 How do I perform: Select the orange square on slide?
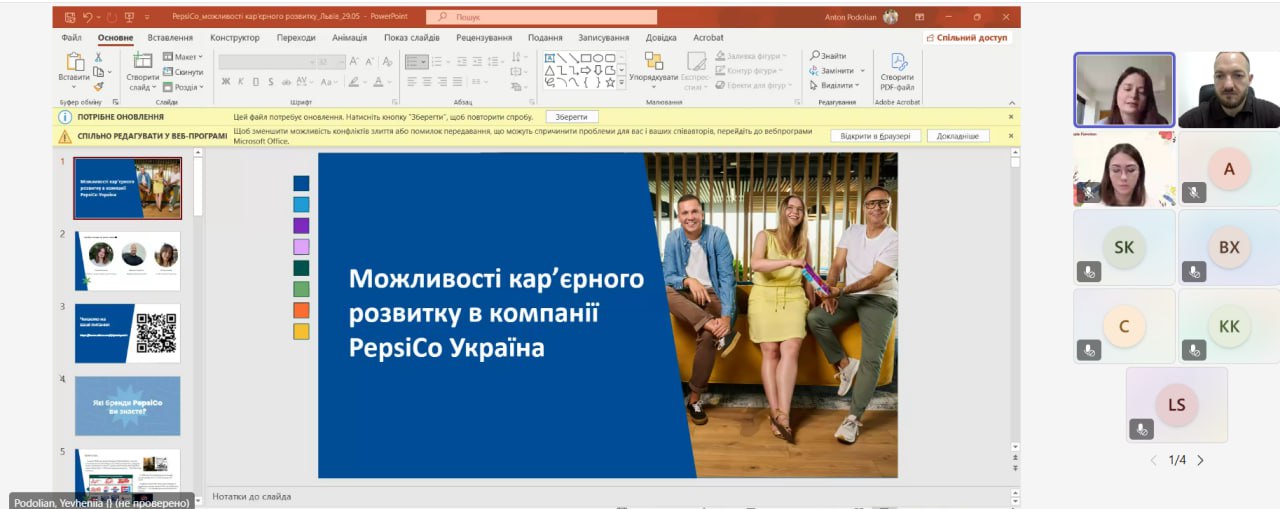(x=301, y=310)
